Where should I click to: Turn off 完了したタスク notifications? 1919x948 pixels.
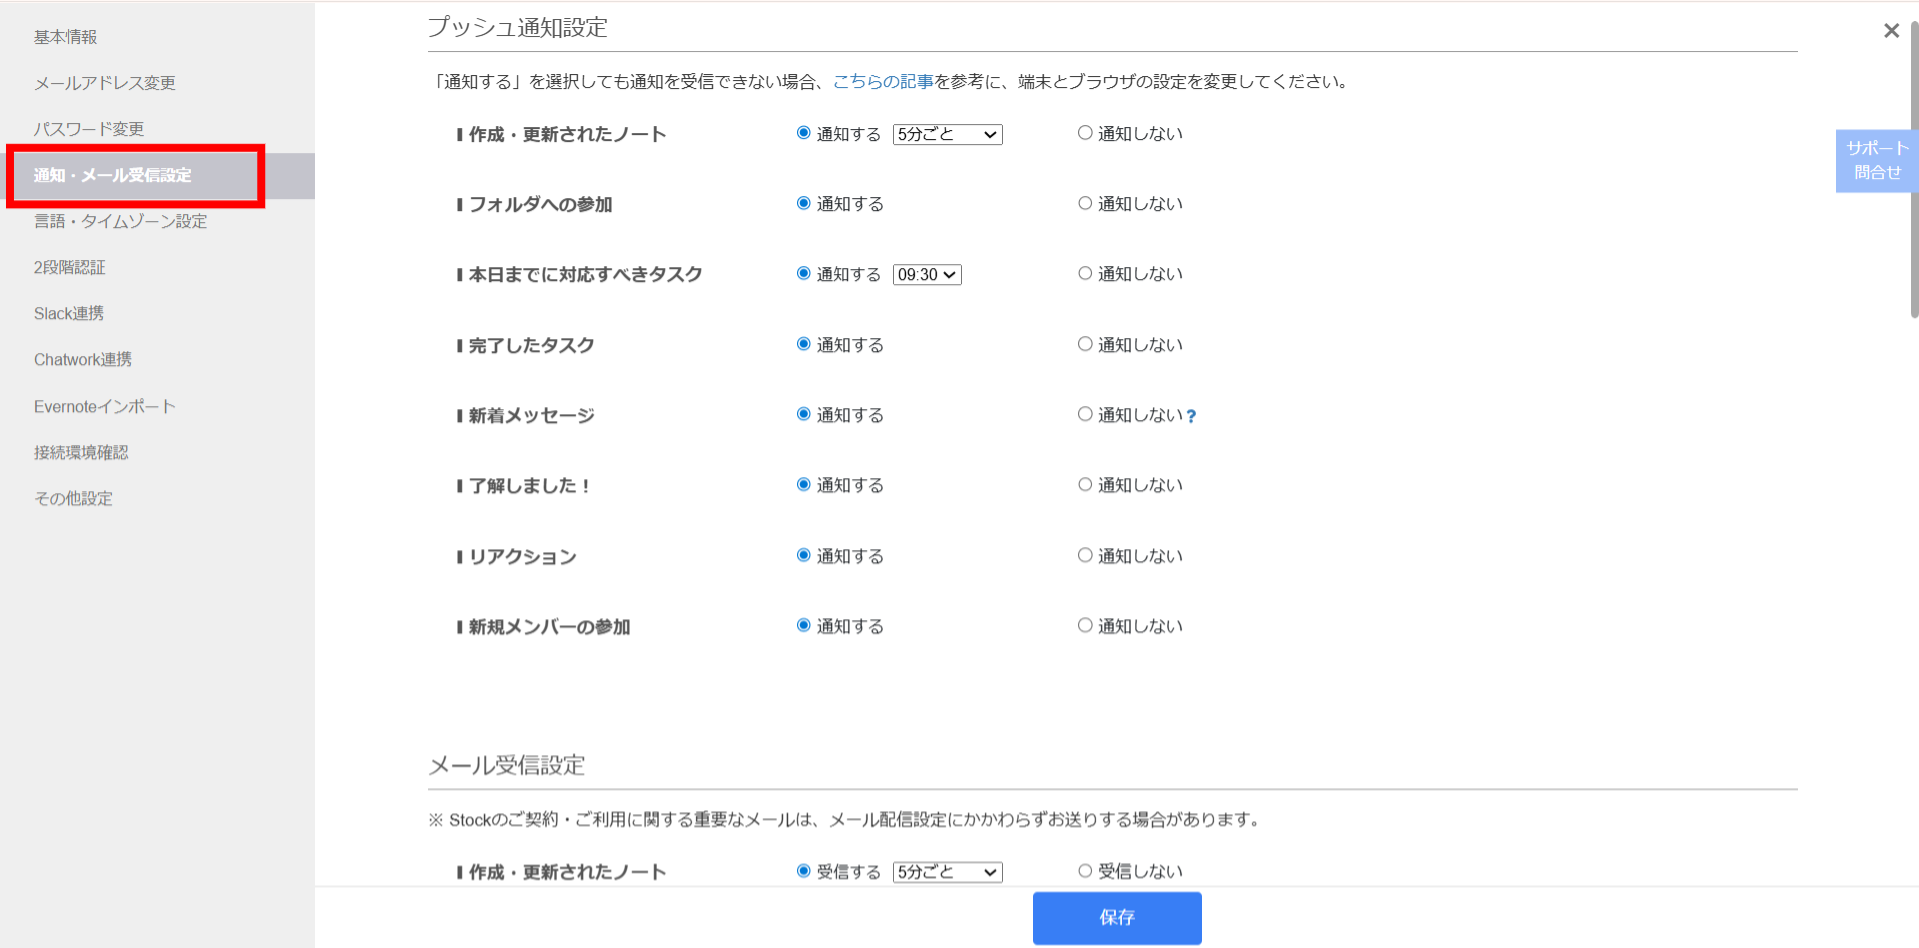click(x=1084, y=343)
